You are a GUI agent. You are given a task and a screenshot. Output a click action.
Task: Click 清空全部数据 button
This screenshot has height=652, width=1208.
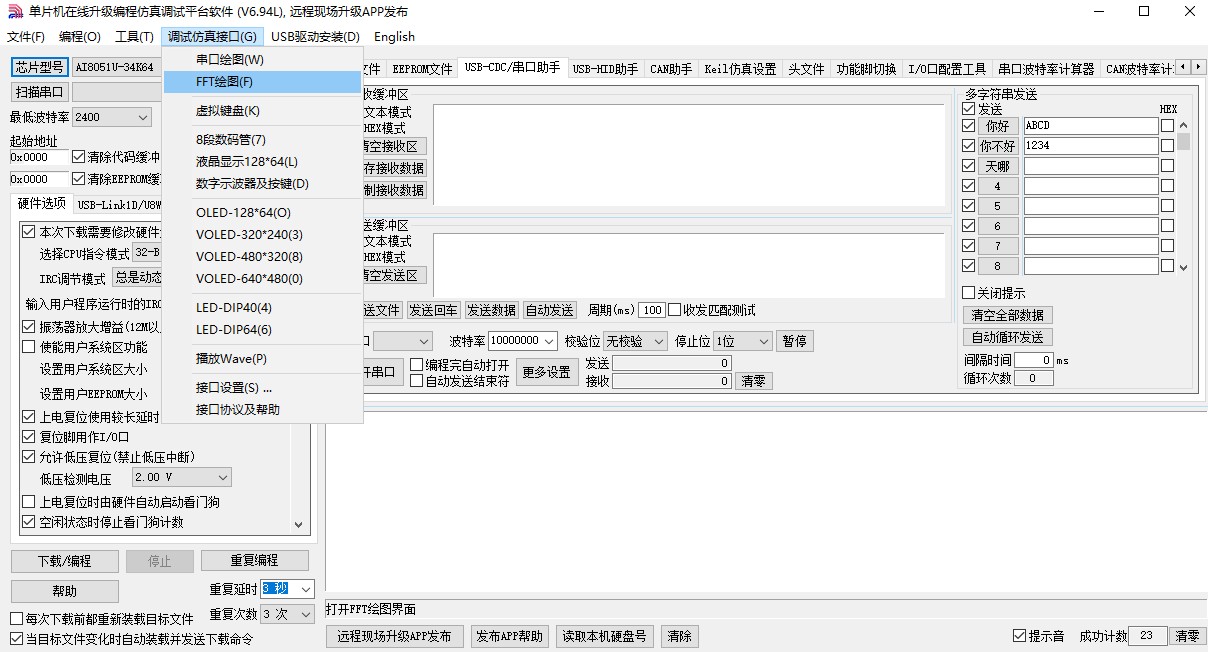pos(1009,315)
